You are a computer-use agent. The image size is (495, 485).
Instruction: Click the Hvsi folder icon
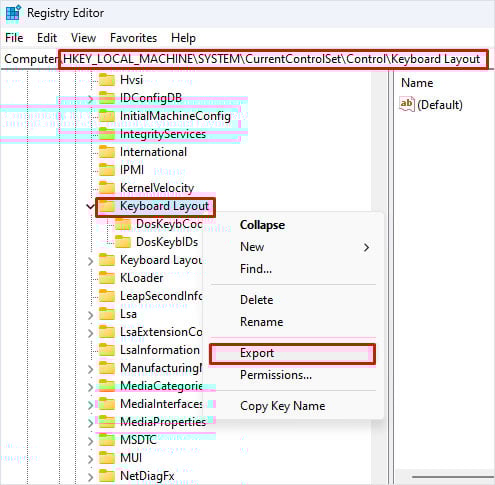click(107, 80)
